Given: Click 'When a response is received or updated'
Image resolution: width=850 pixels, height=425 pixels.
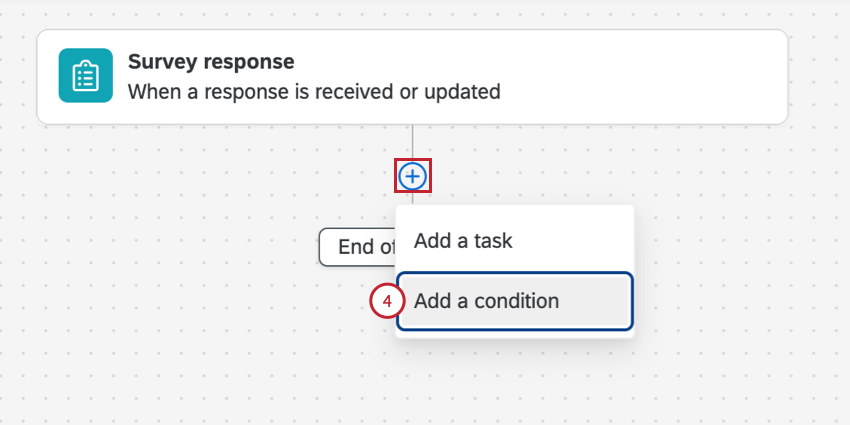Looking at the screenshot, I should click(x=314, y=92).
